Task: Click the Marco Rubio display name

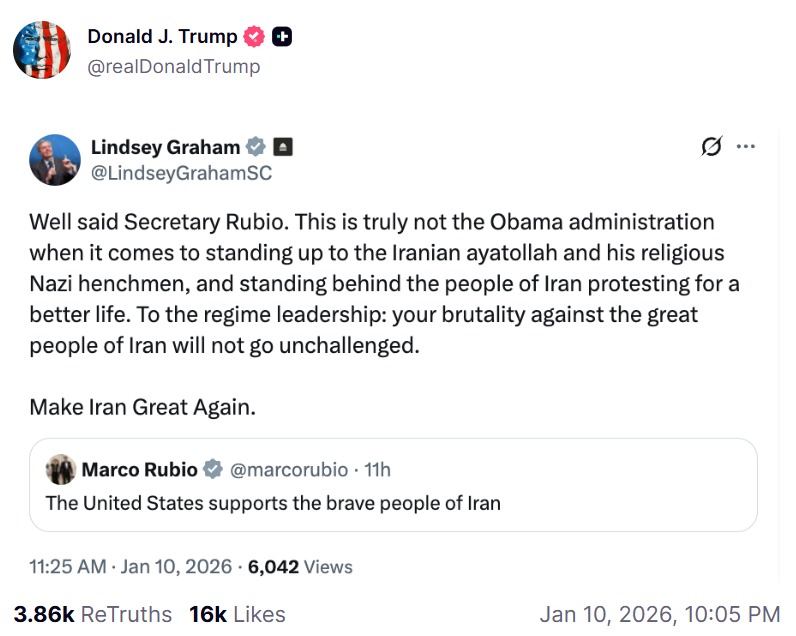Action: coord(139,469)
